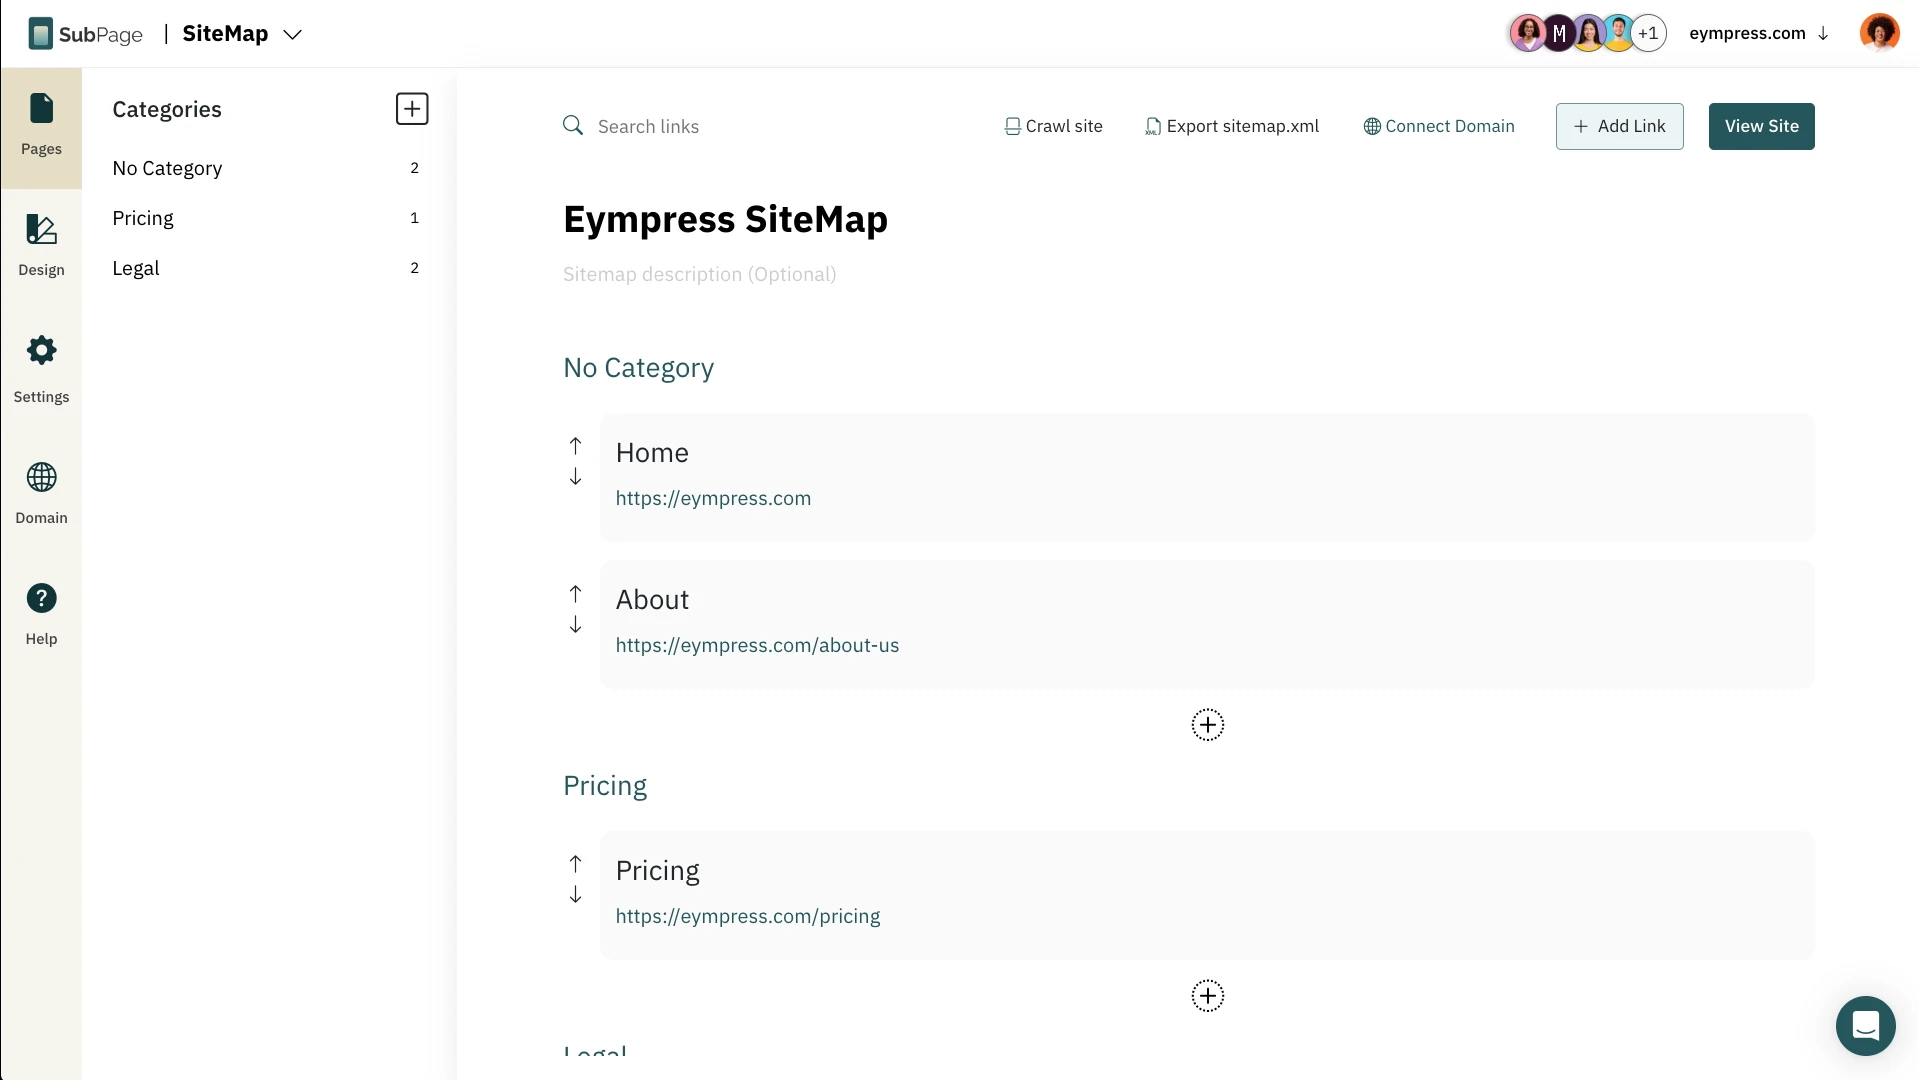The height and width of the screenshot is (1080, 1919).
Task: Select the Pages tab in sidebar
Action: point(41,127)
